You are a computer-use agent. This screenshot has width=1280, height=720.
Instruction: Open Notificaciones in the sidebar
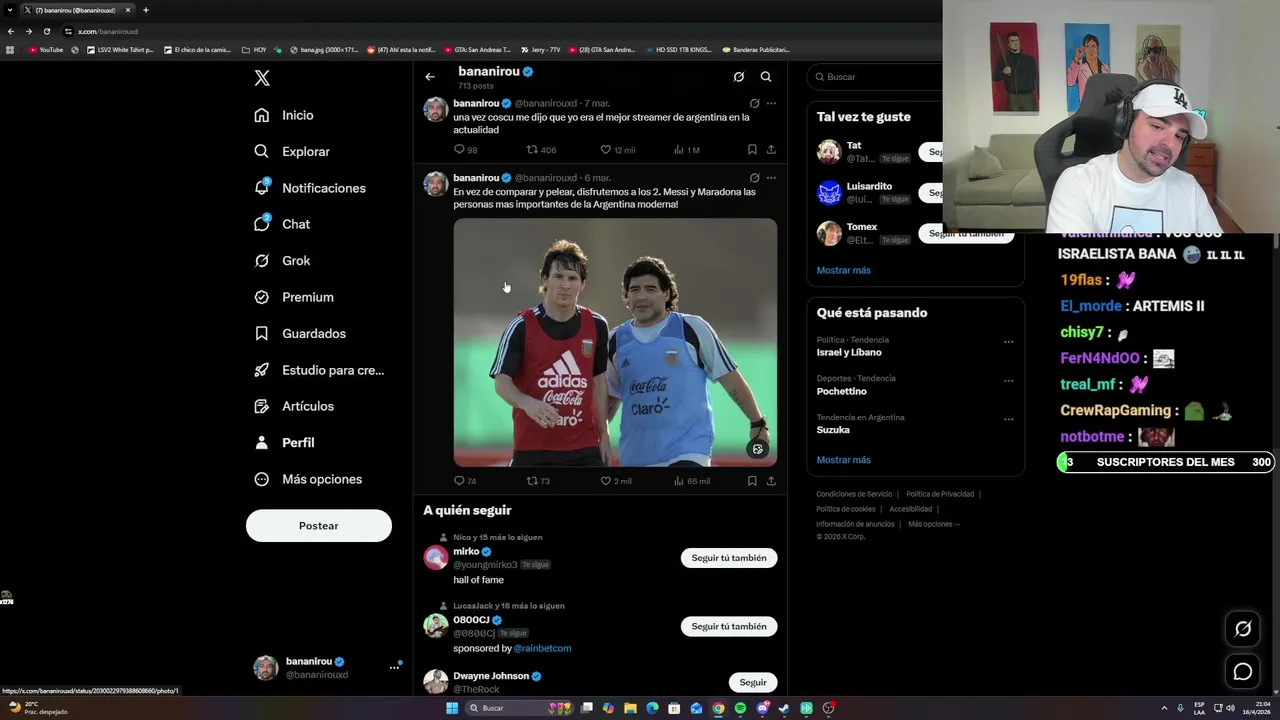click(310, 188)
